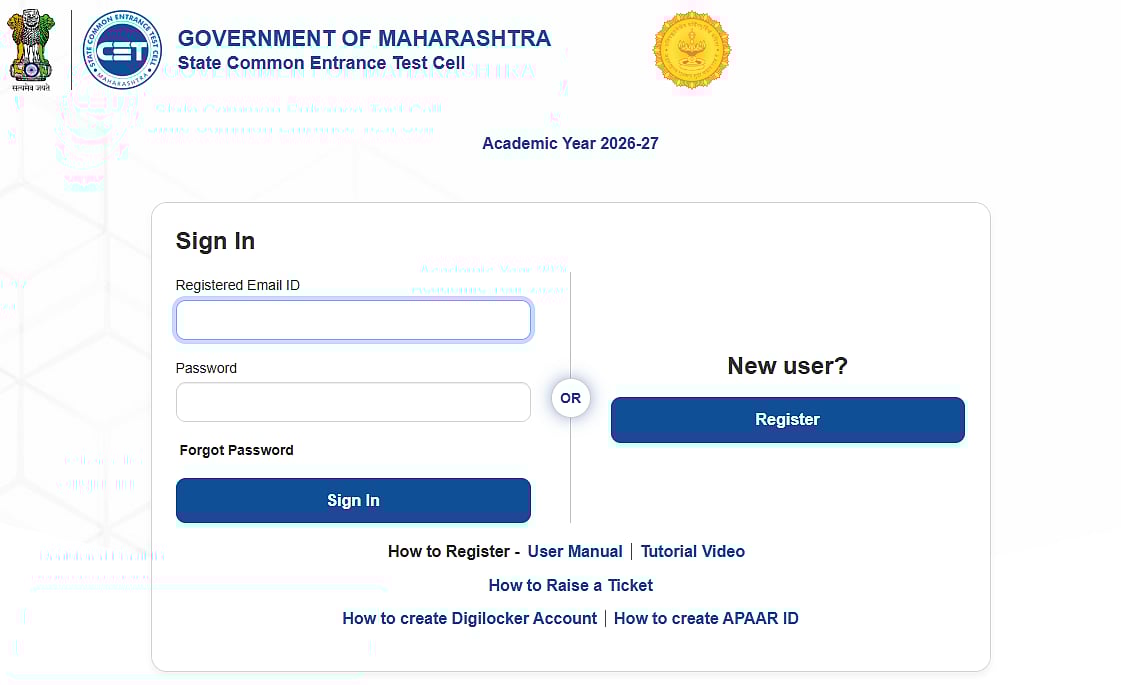Focus the Registered Email ID field
This screenshot has width=1121, height=685.
[x=353, y=320]
